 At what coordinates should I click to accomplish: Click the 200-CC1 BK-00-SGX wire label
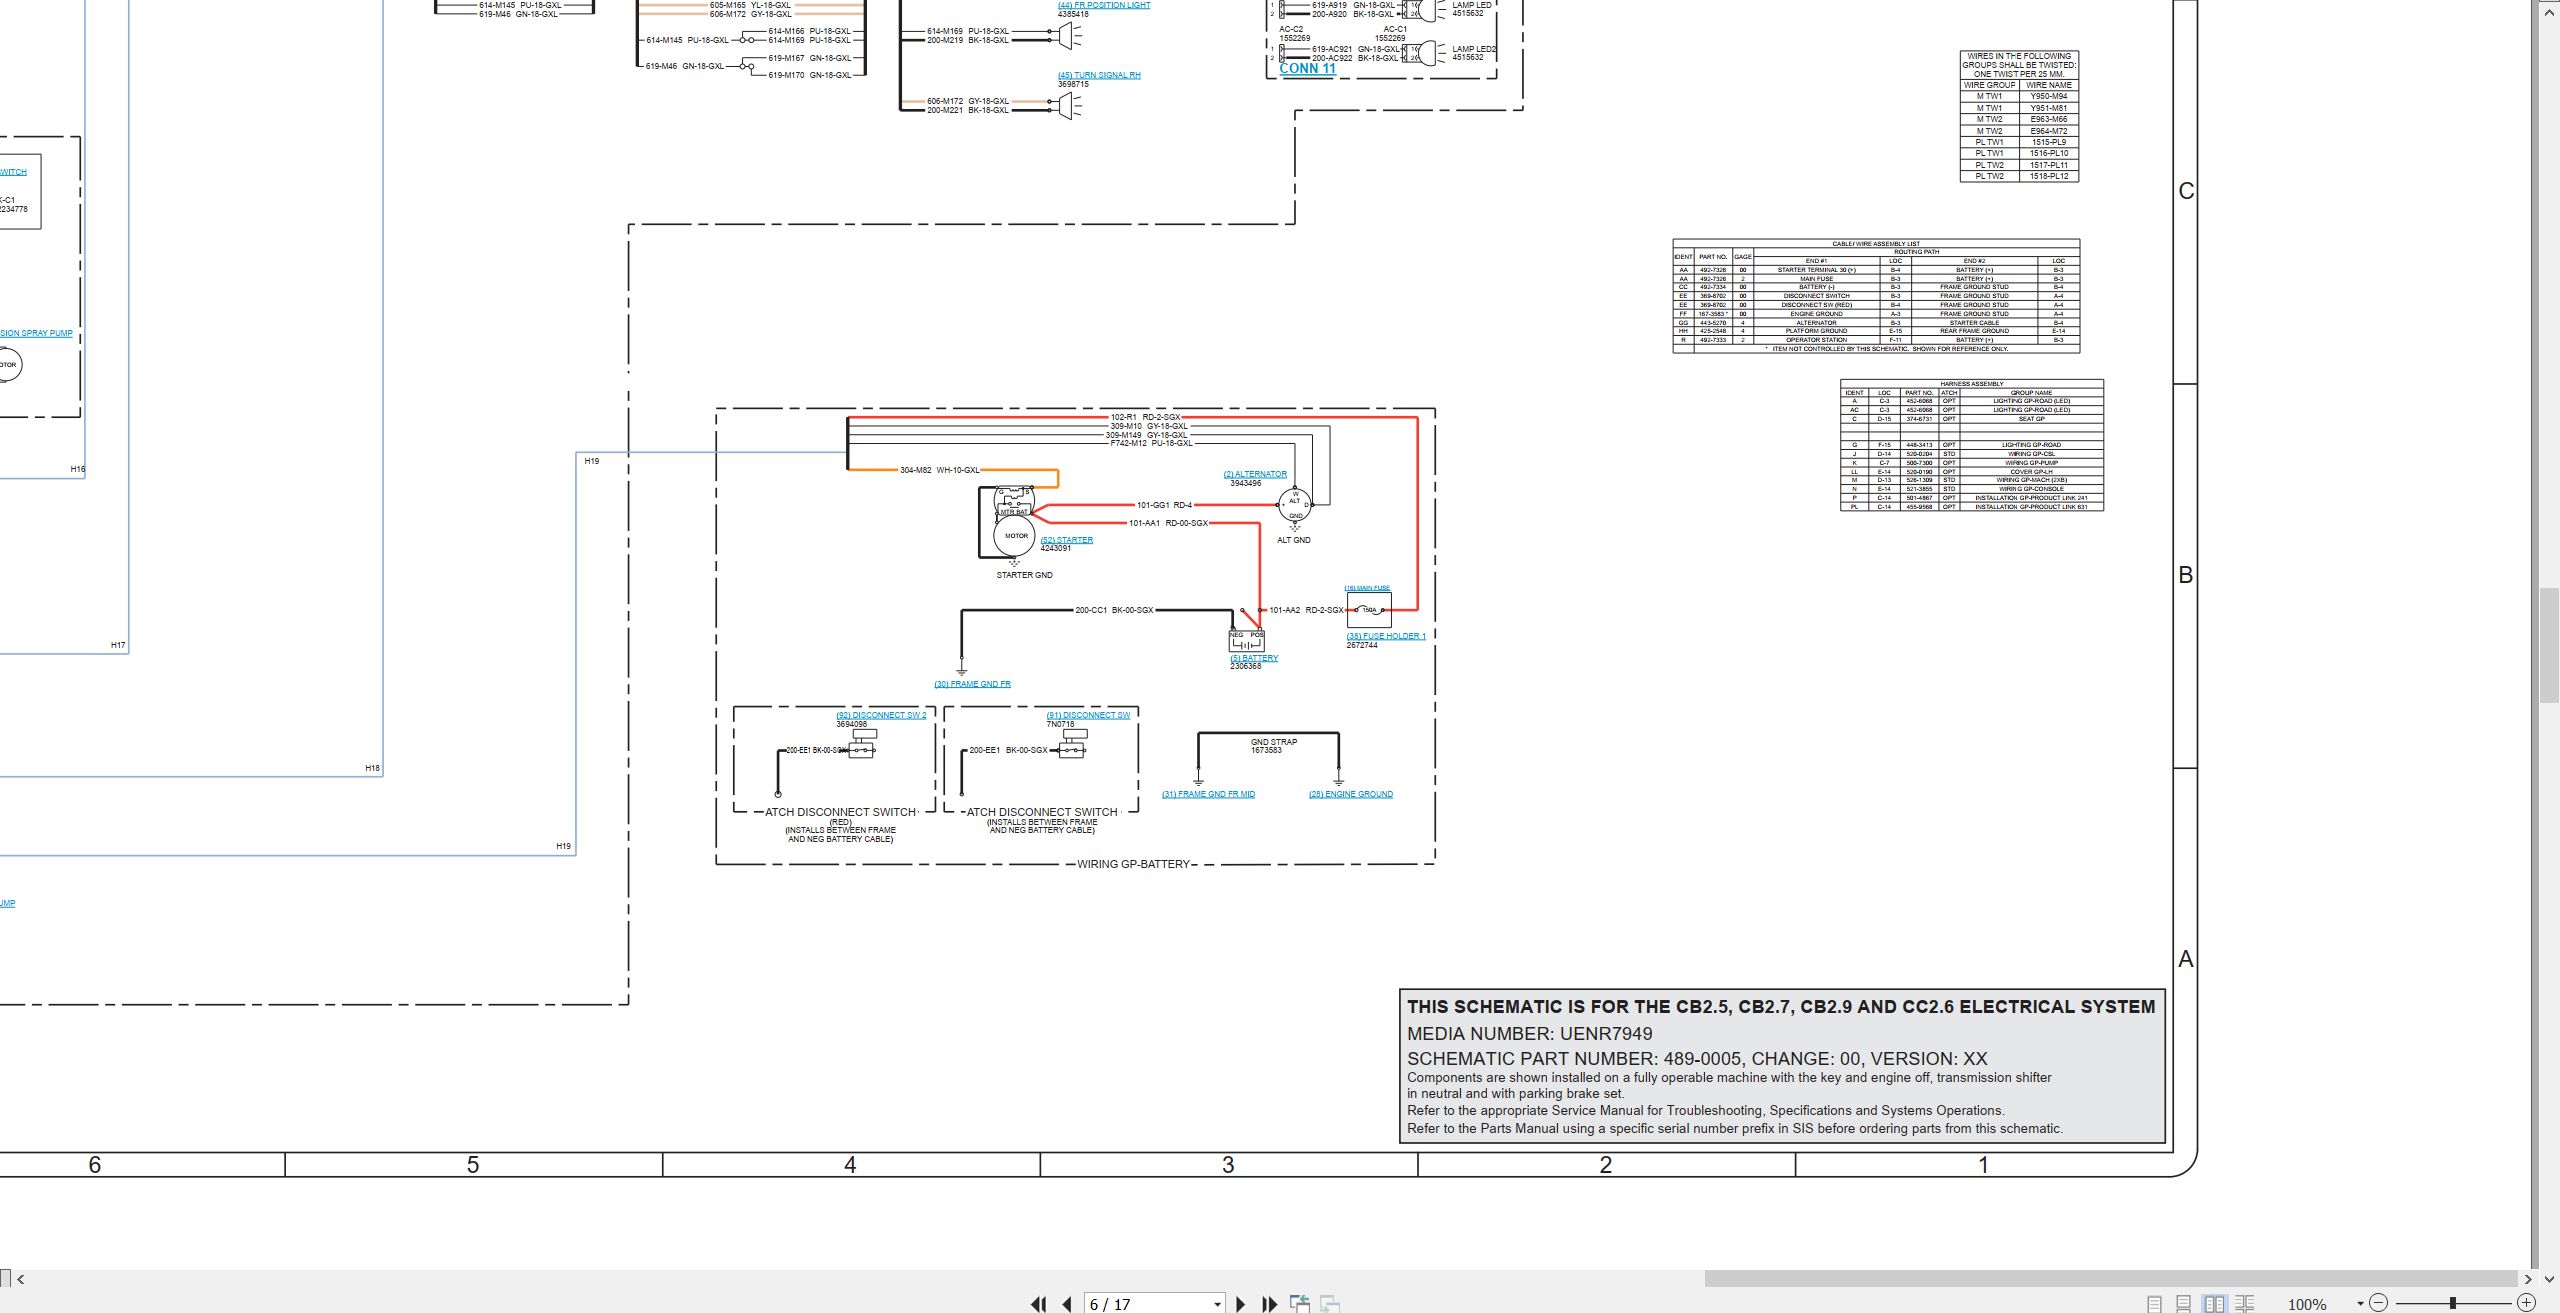tap(1114, 610)
